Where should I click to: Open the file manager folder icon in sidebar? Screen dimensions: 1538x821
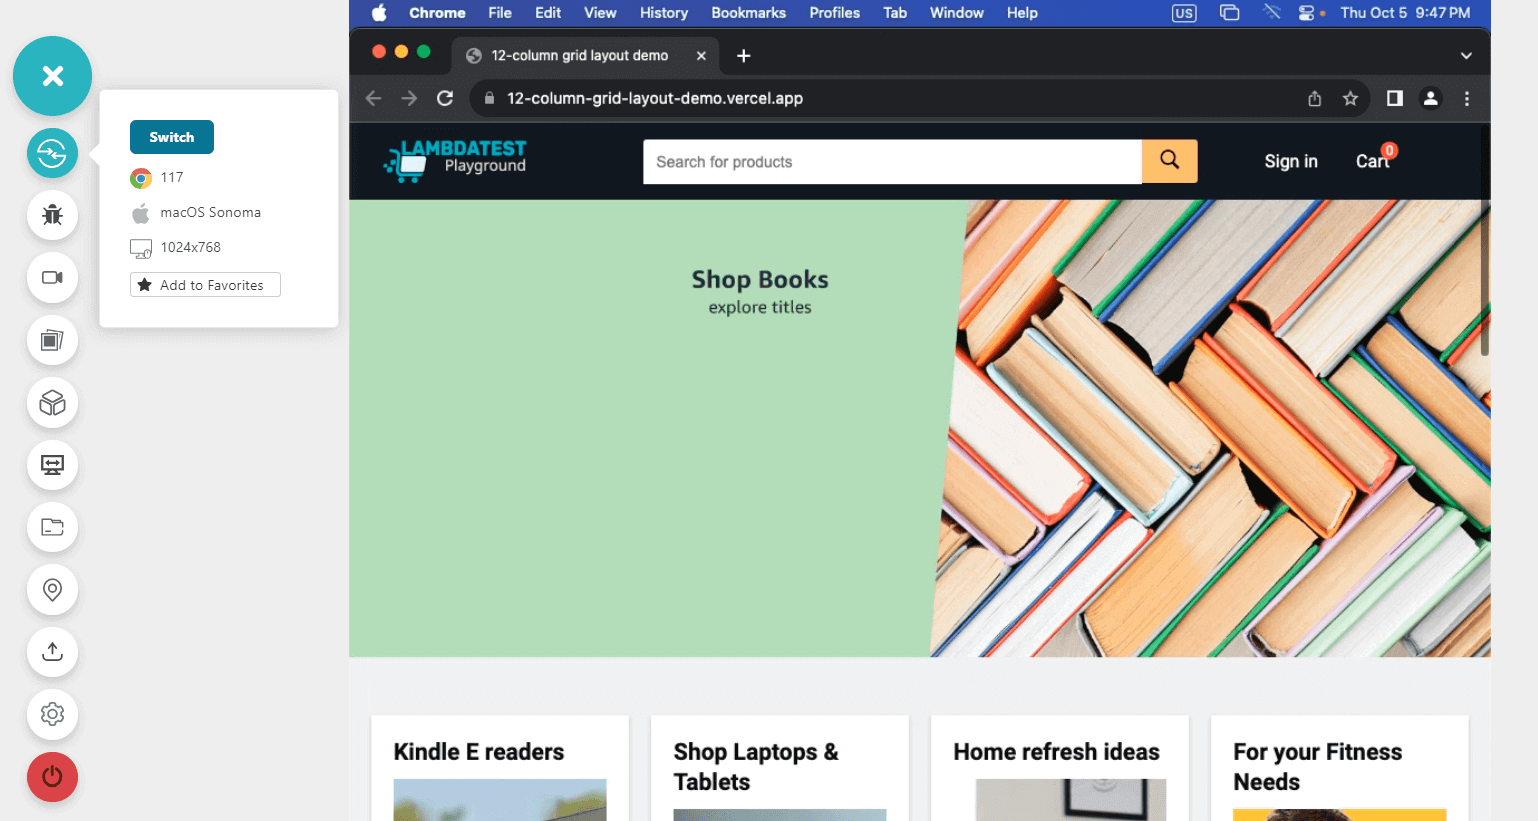[x=52, y=527]
